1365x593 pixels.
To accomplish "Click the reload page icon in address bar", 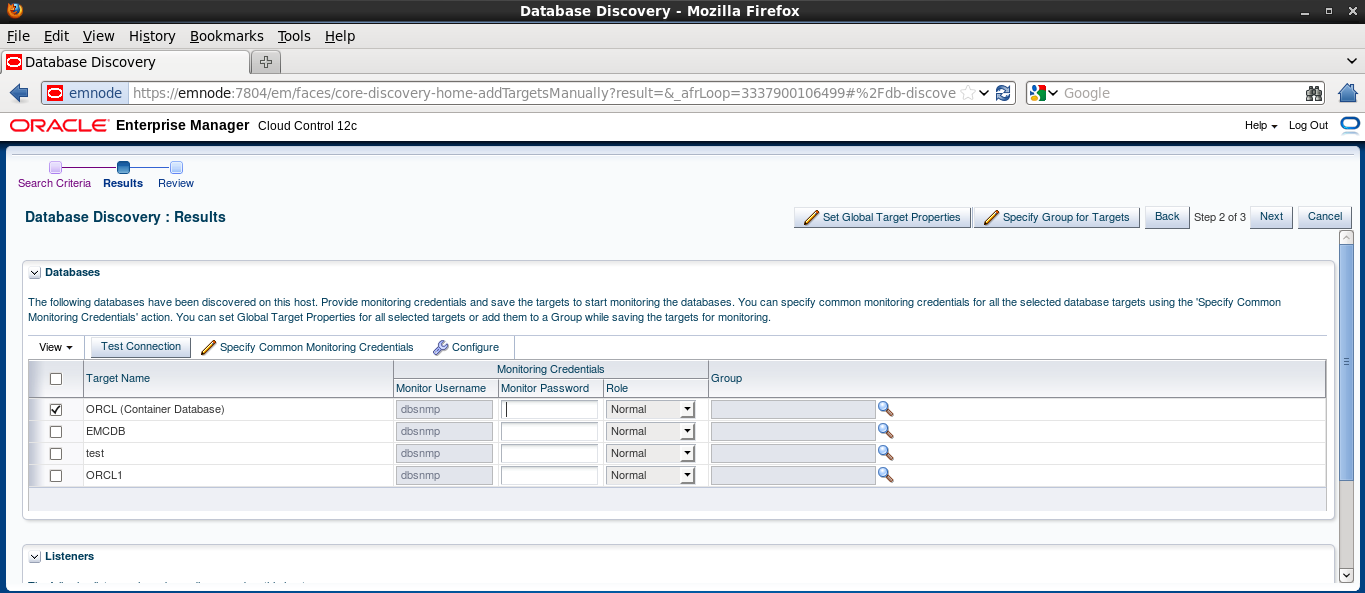I will [x=1003, y=93].
